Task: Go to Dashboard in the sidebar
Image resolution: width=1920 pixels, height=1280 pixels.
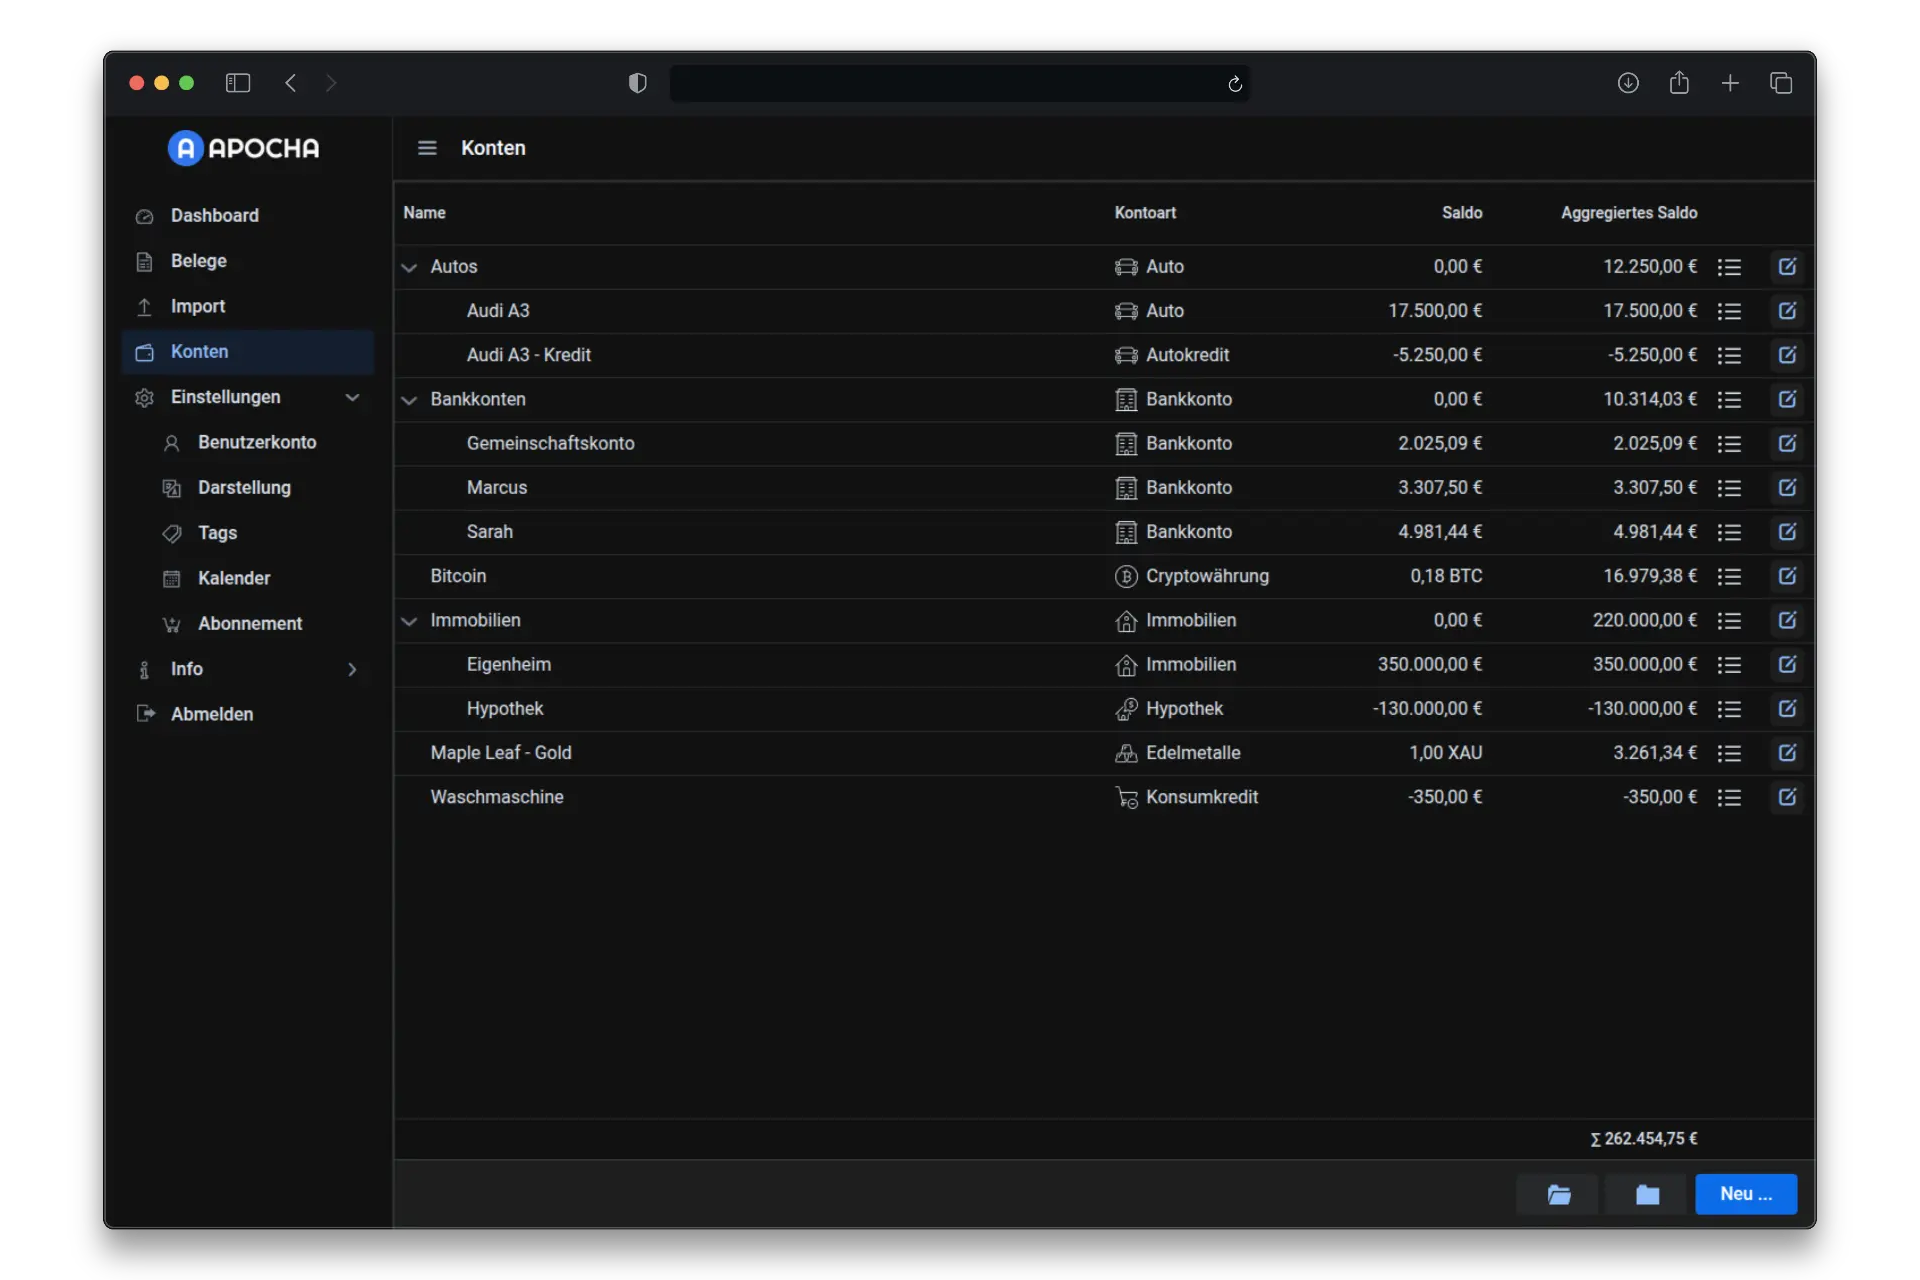Action: pyautogui.click(x=214, y=216)
